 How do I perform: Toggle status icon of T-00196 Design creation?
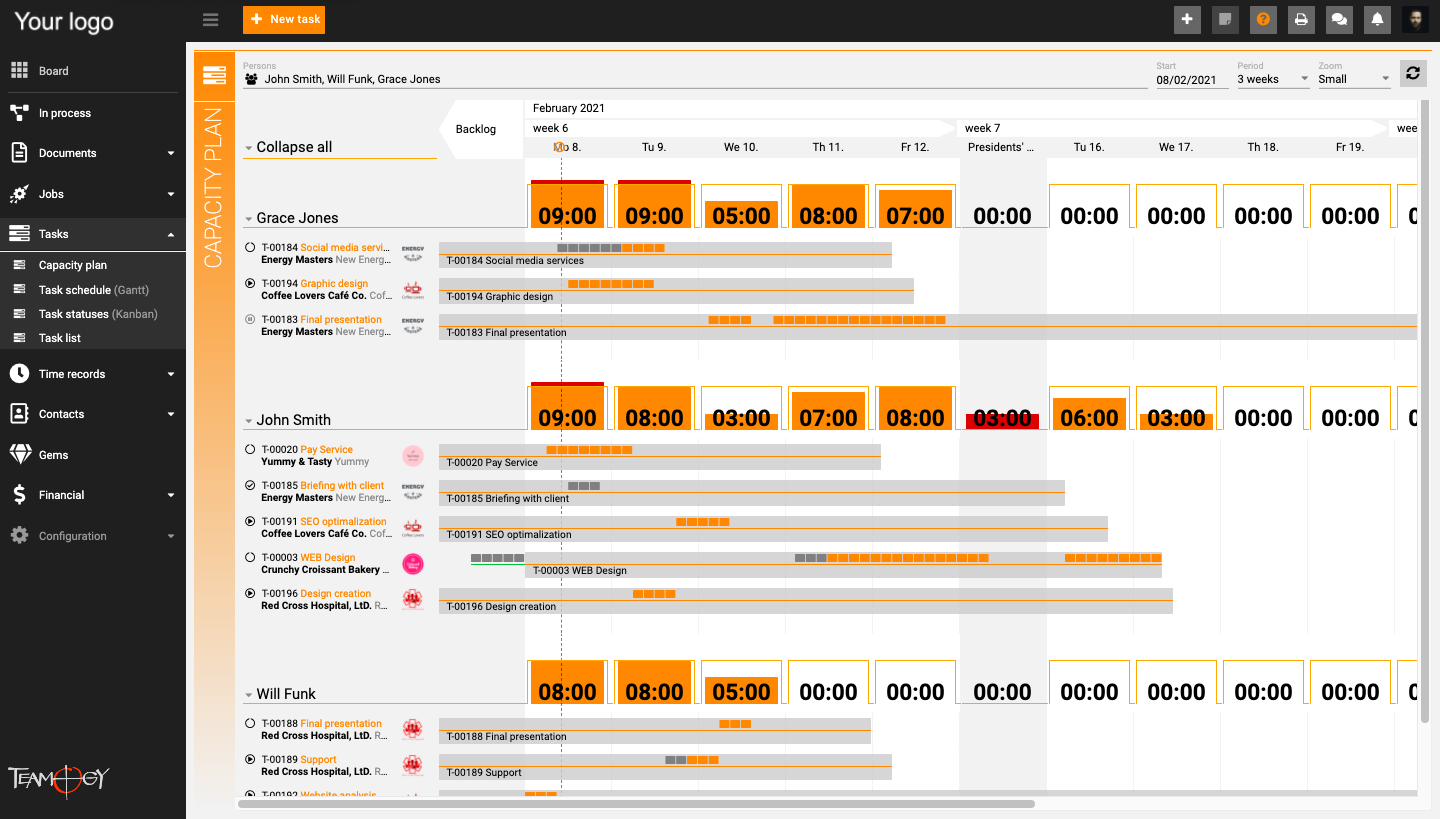point(250,593)
